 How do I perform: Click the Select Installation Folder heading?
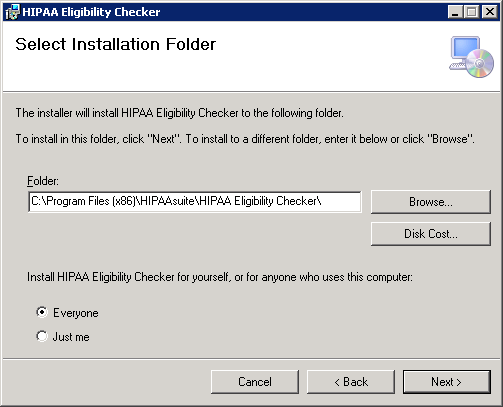[116, 44]
